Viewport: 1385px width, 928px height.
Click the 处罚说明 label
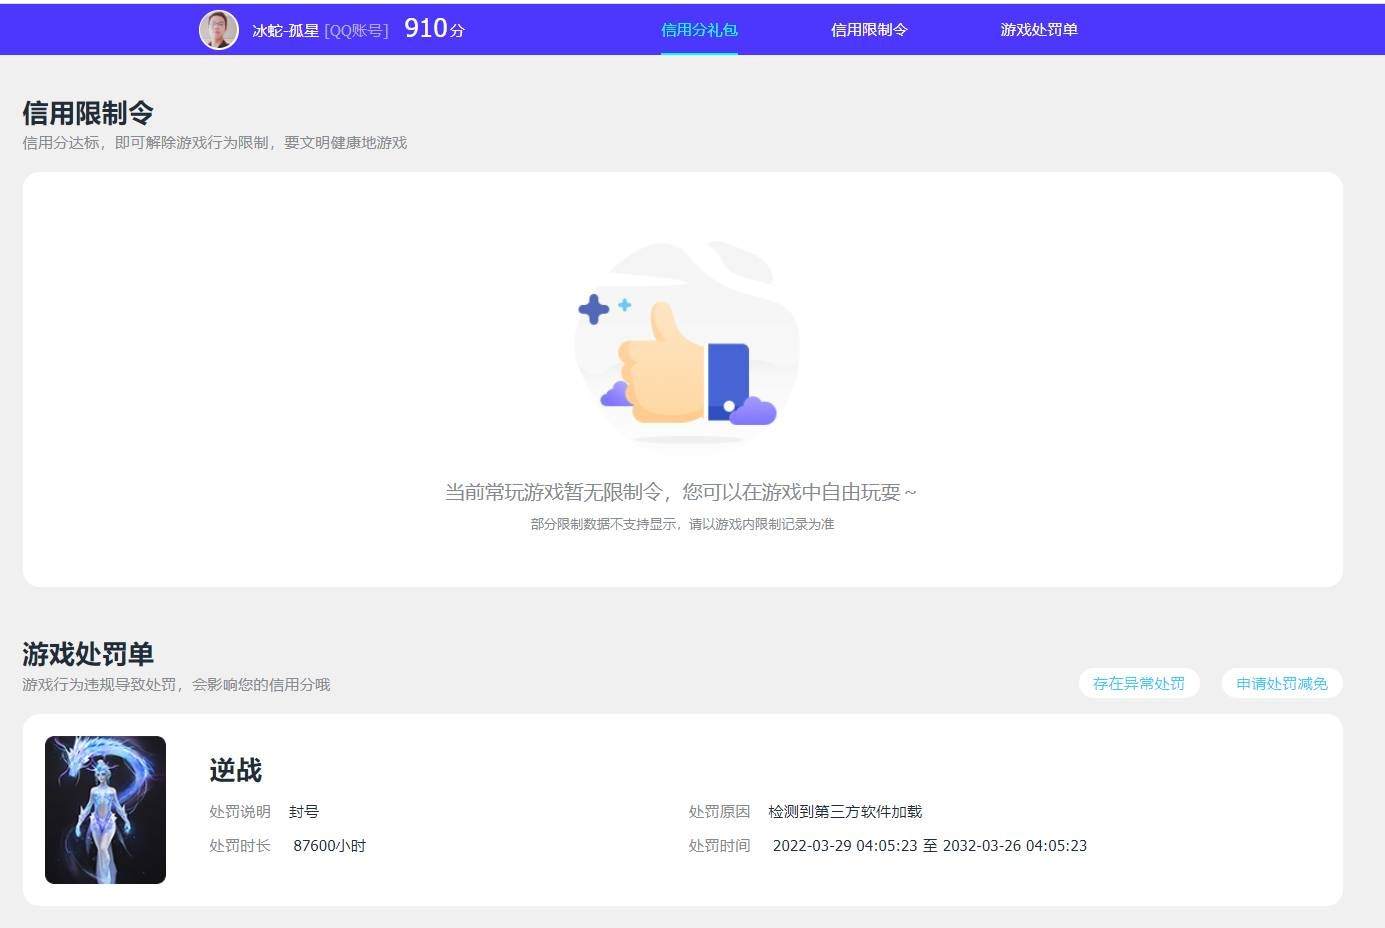(240, 812)
